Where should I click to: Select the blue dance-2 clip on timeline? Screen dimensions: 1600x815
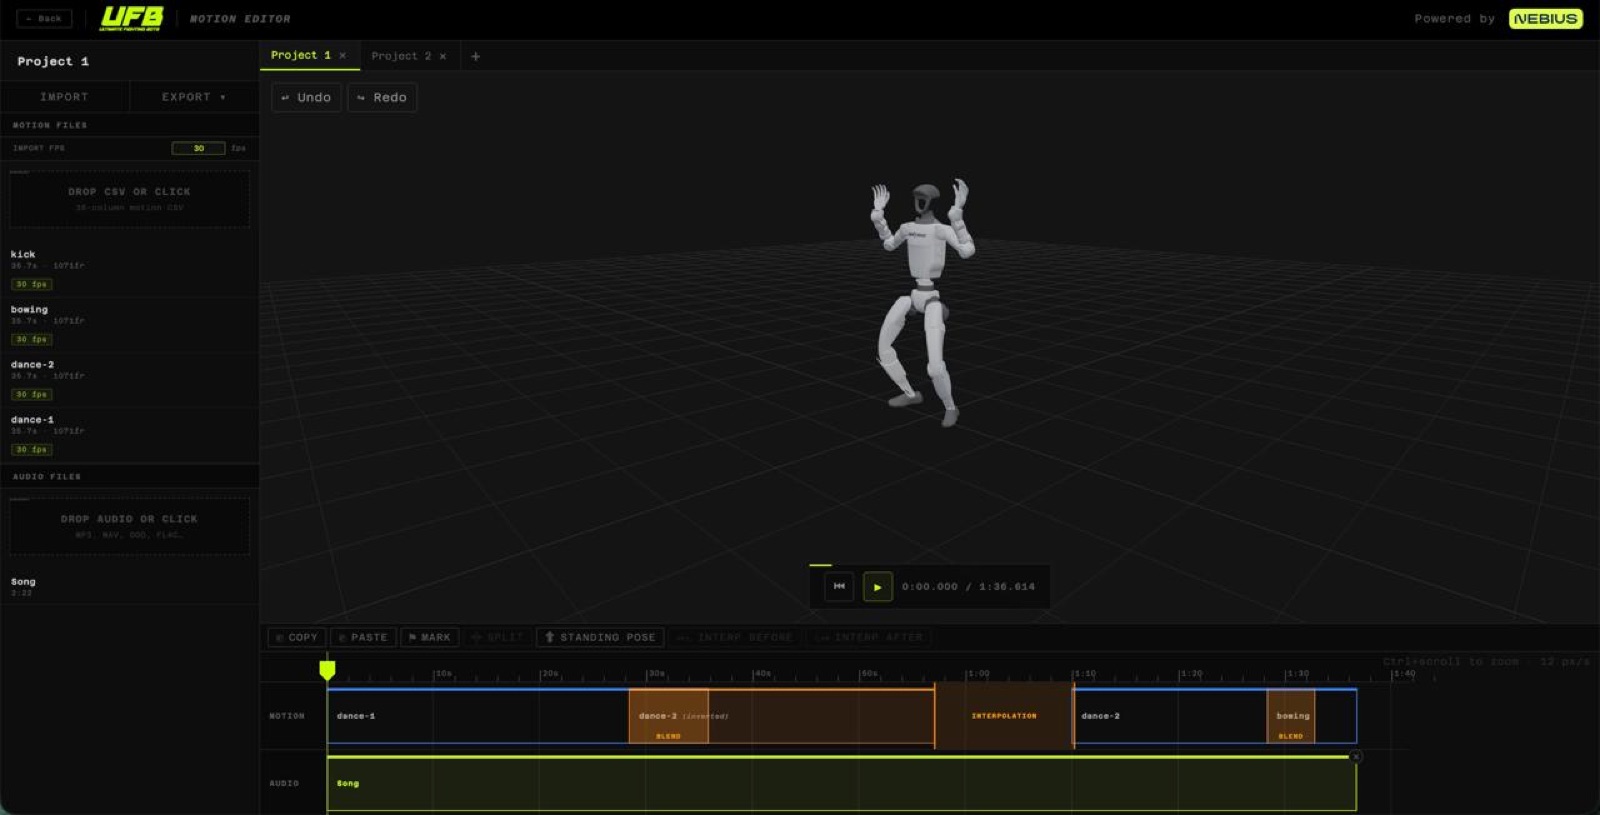(1170, 716)
